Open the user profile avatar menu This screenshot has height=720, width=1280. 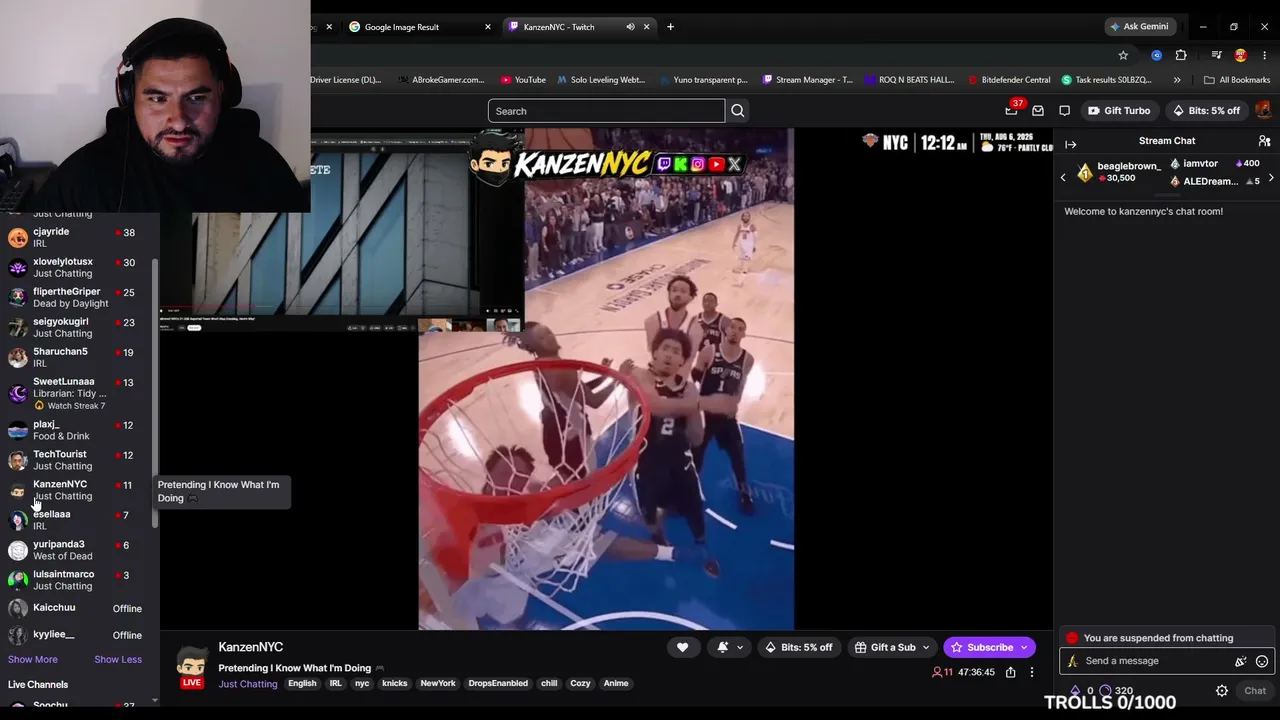point(1263,110)
